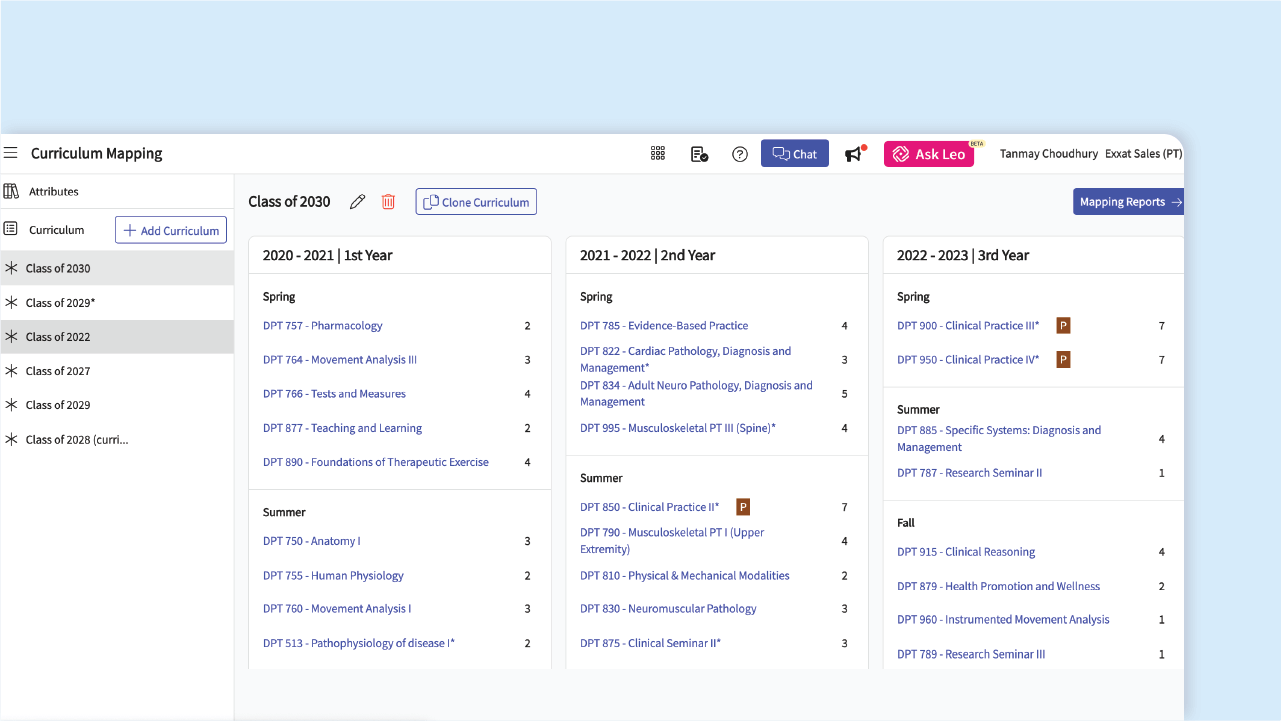The image size is (1281, 721).
Task: Select Class of 2027 in sidebar
Action: [117, 370]
